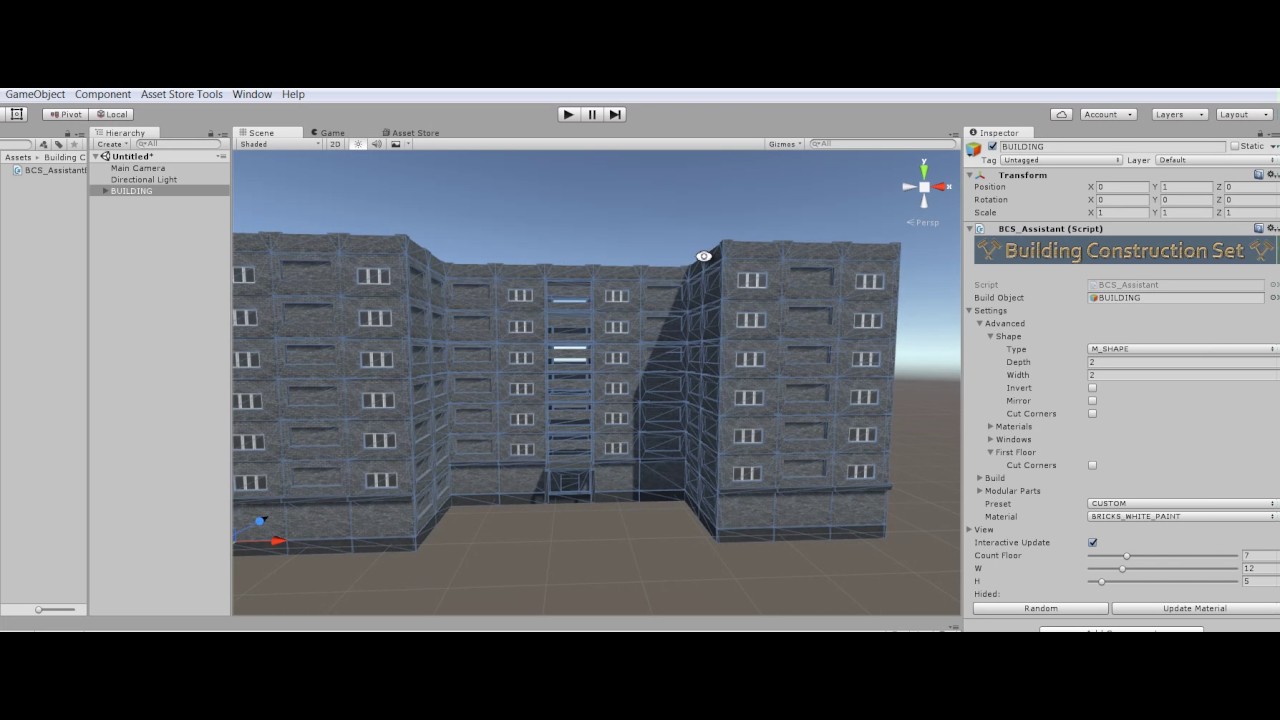Toggle 2D scene view mode

(x=335, y=144)
